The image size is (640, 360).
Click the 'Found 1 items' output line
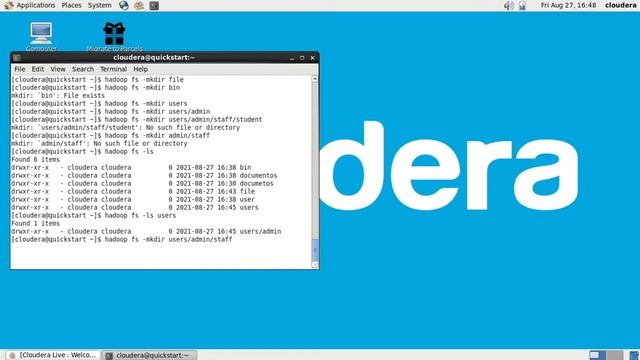36,224
